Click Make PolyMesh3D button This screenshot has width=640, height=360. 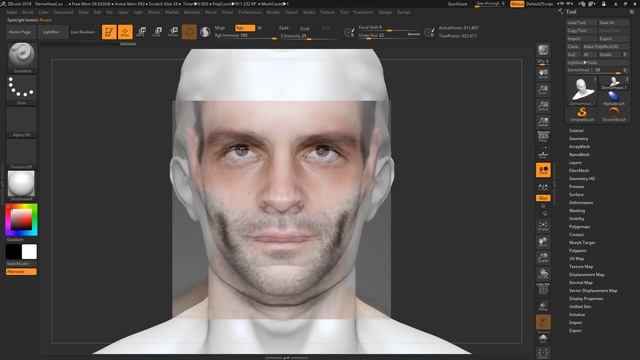(605, 47)
